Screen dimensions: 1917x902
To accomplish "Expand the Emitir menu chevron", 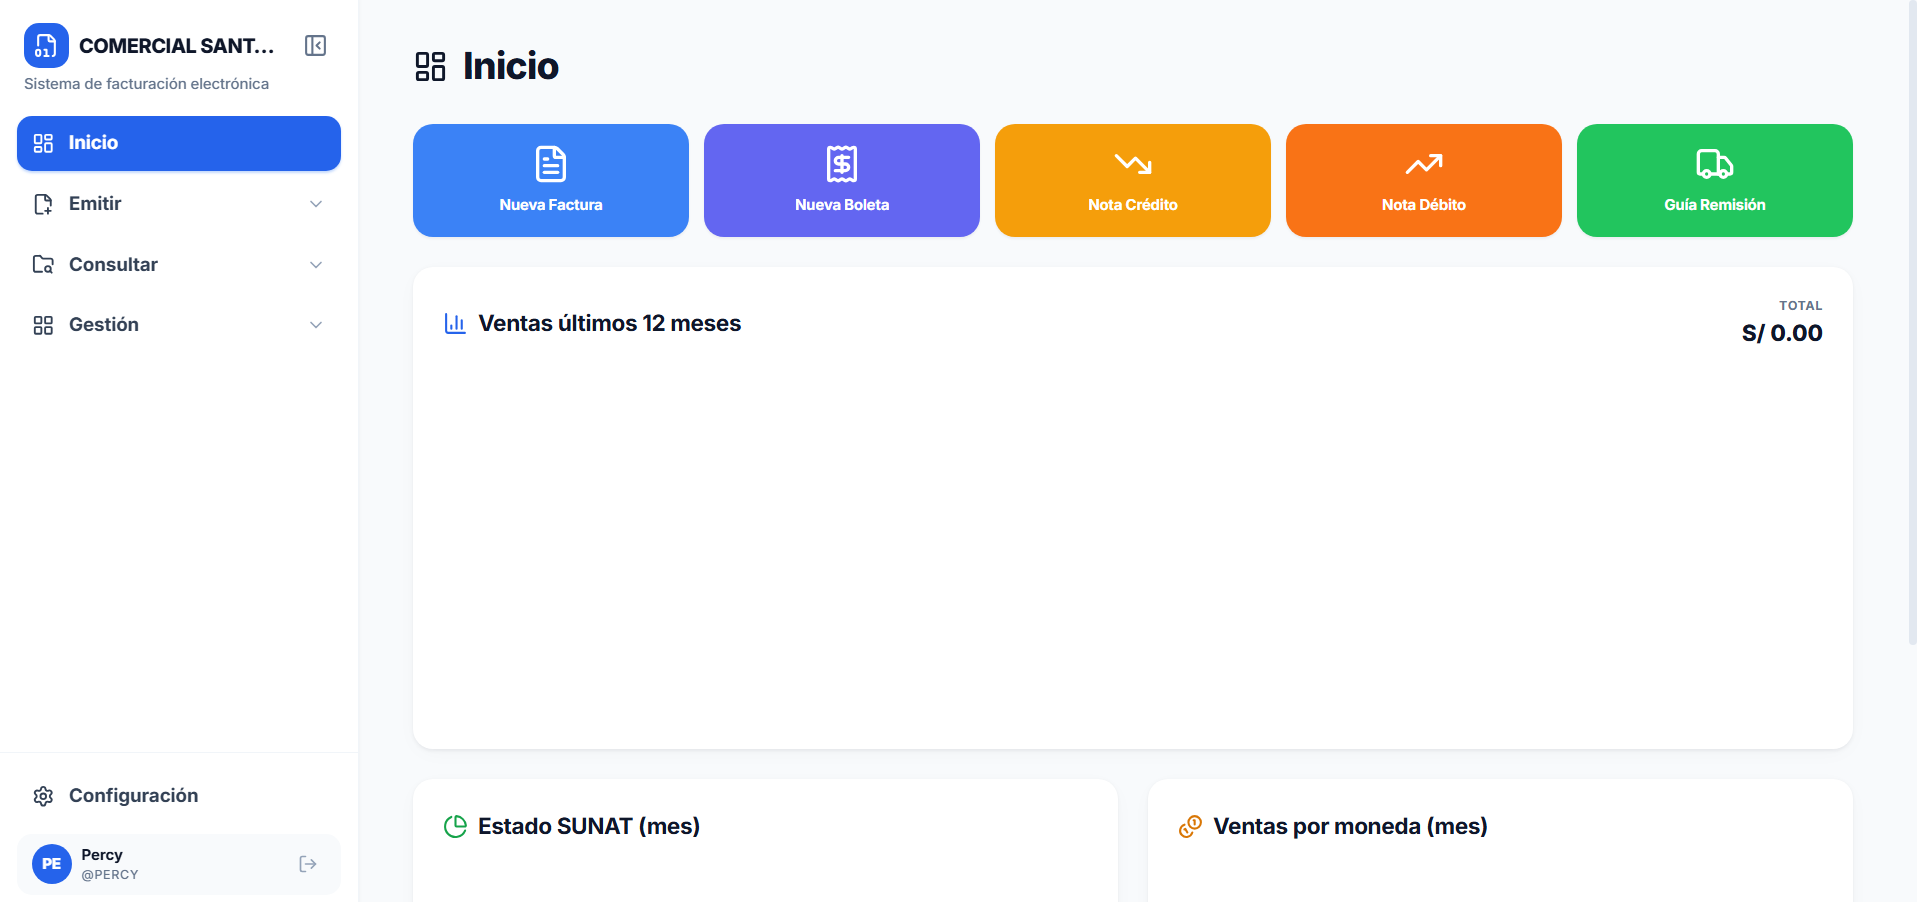I will click(x=316, y=204).
